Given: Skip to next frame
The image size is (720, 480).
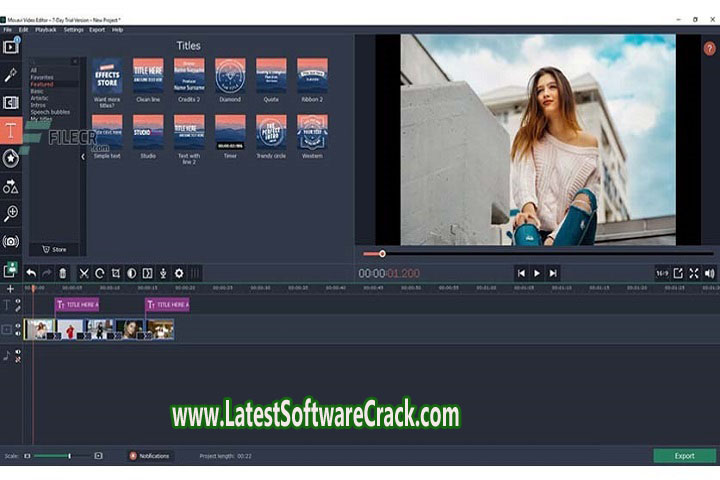Looking at the screenshot, I should pos(553,273).
